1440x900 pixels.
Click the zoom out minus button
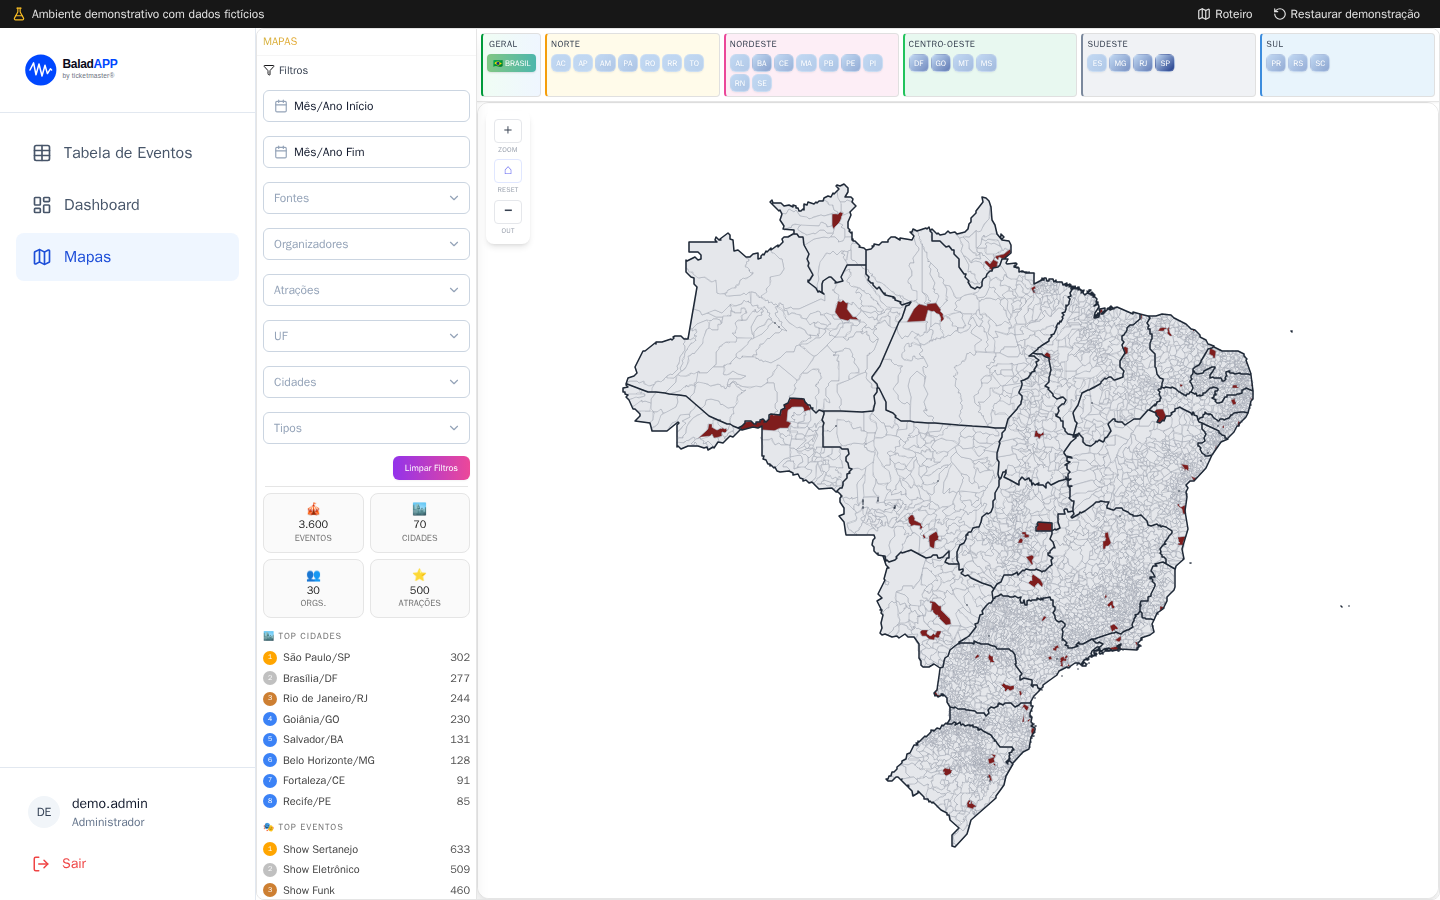[x=508, y=211]
